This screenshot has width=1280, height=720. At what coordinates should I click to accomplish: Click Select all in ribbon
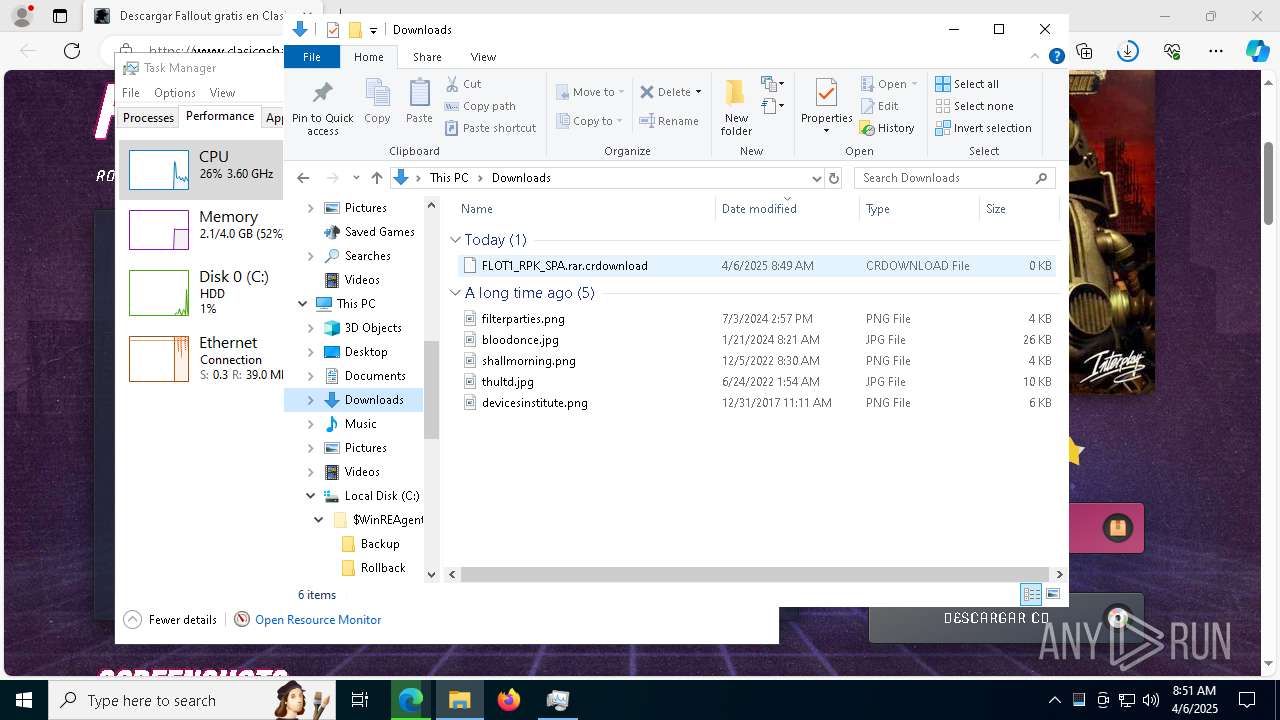[x=967, y=84]
